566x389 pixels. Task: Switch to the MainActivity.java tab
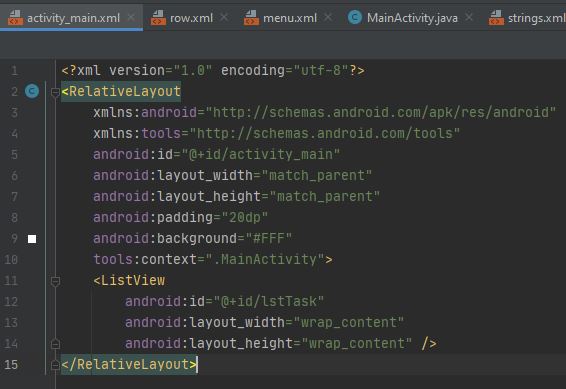point(412,18)
